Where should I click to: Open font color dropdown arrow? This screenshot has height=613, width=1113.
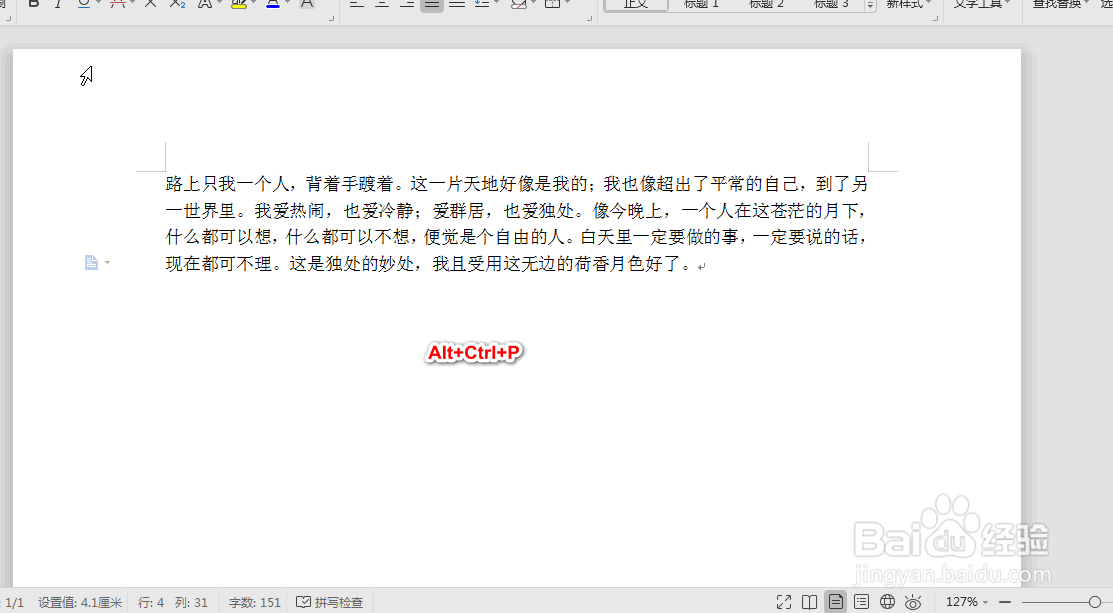click(287, 4)
